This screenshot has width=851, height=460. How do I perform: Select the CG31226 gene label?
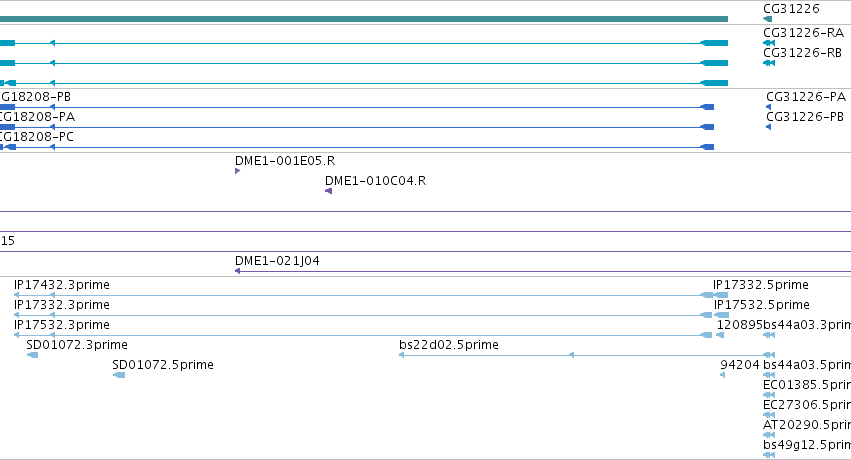pyautogui.click(x=791, y=9)
